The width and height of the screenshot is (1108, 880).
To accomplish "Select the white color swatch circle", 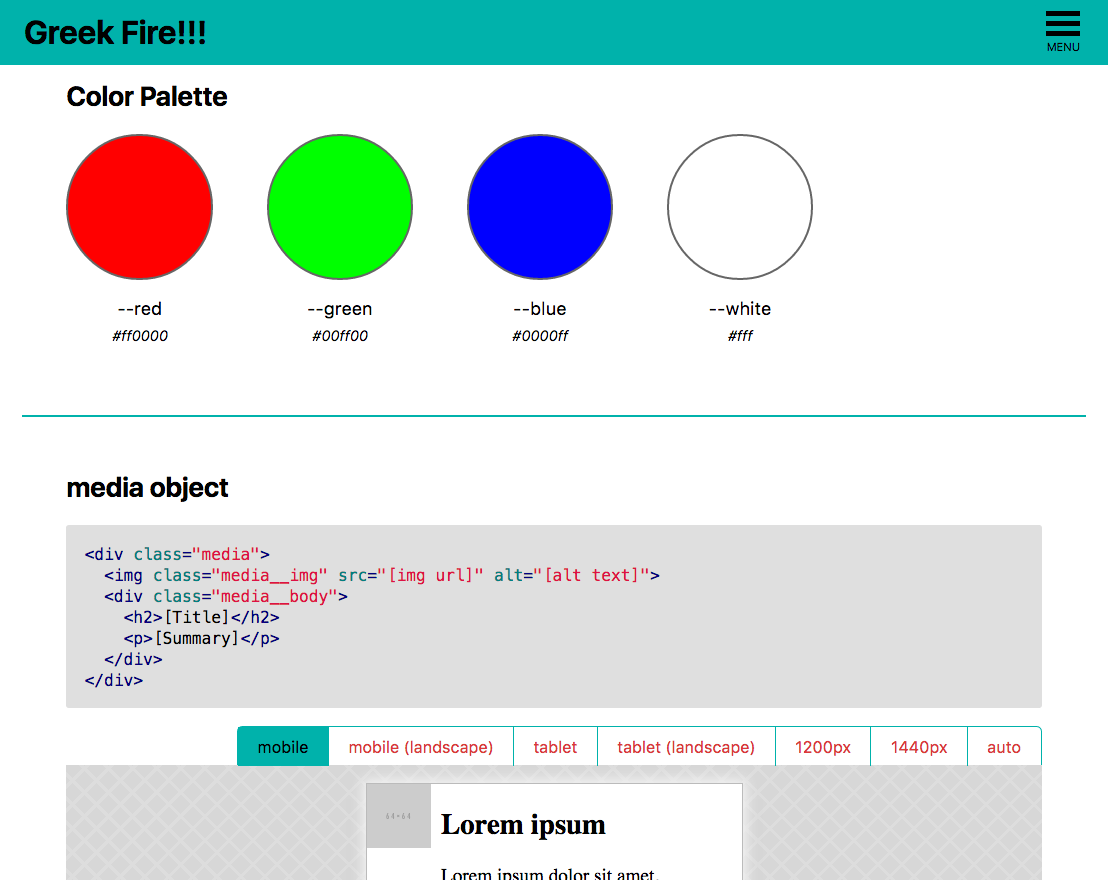I will pos(740,207).
